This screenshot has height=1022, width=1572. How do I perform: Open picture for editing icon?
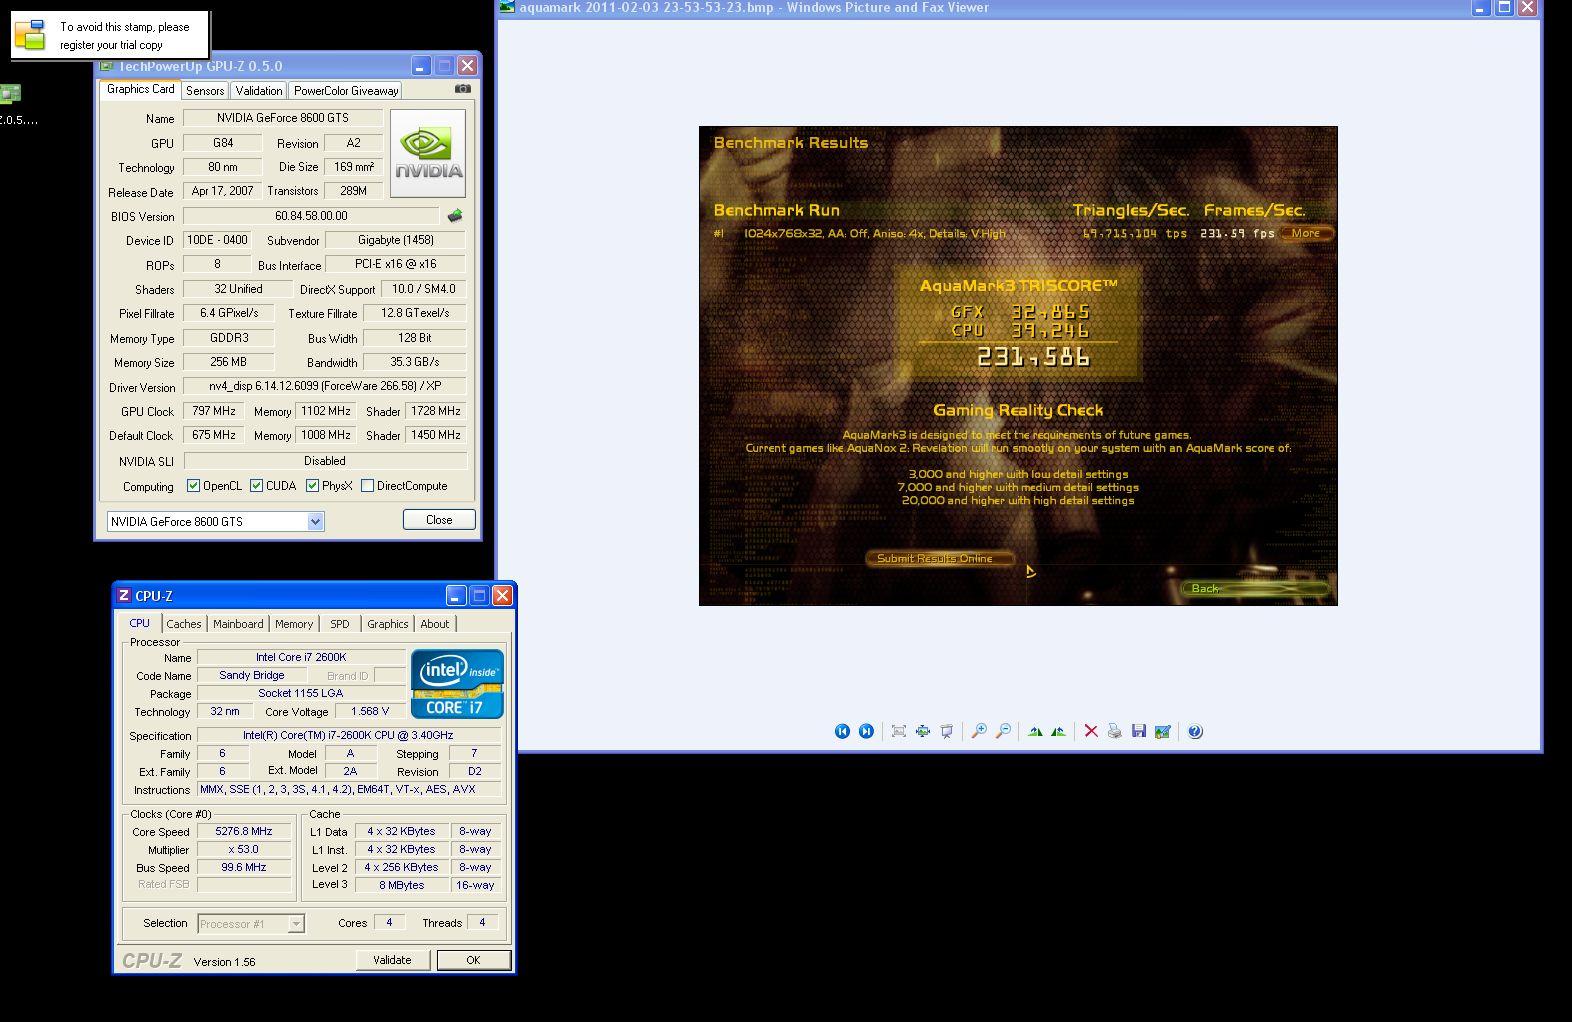click(x=1162, y=731)
